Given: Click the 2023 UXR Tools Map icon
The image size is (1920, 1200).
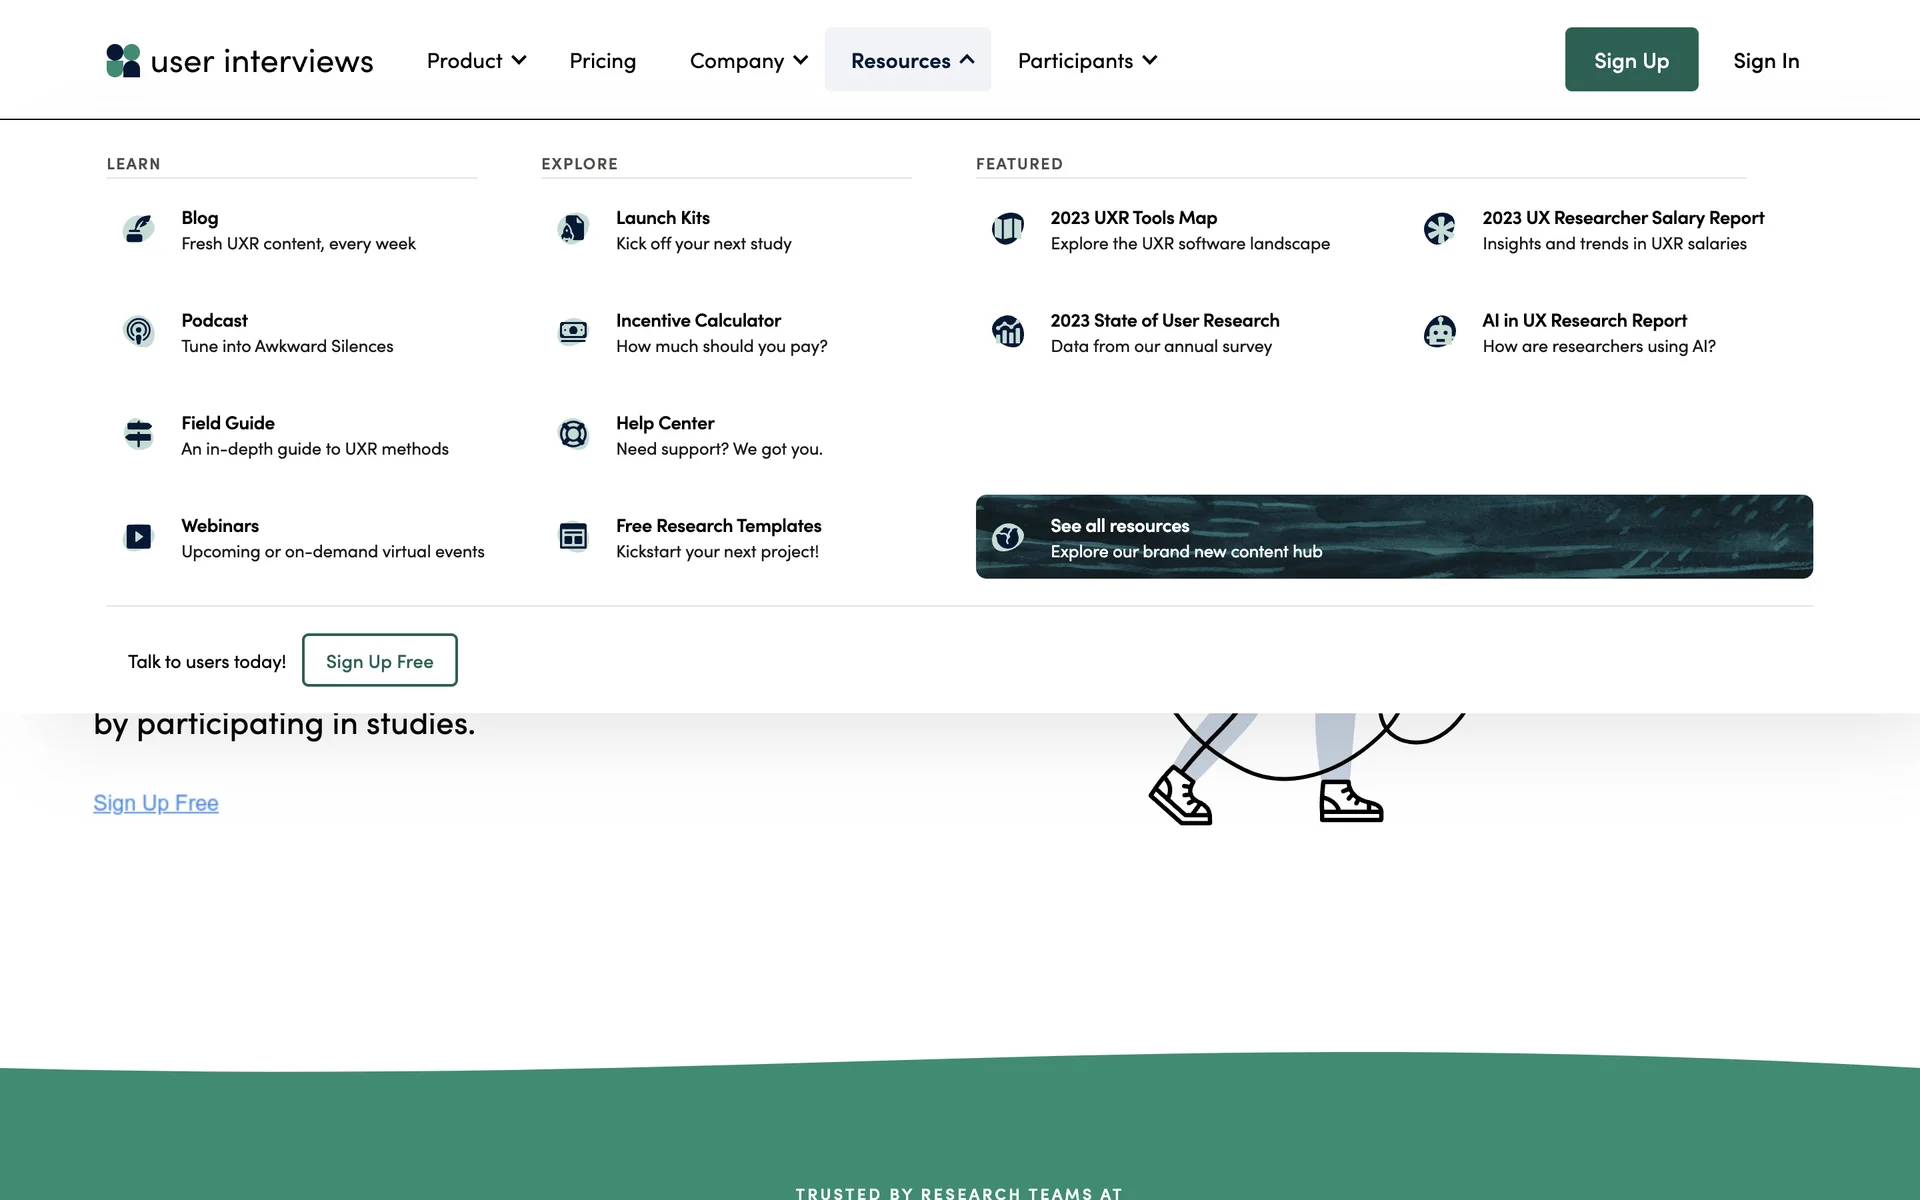Looking at the screenshot, I should pos(1007,229).
